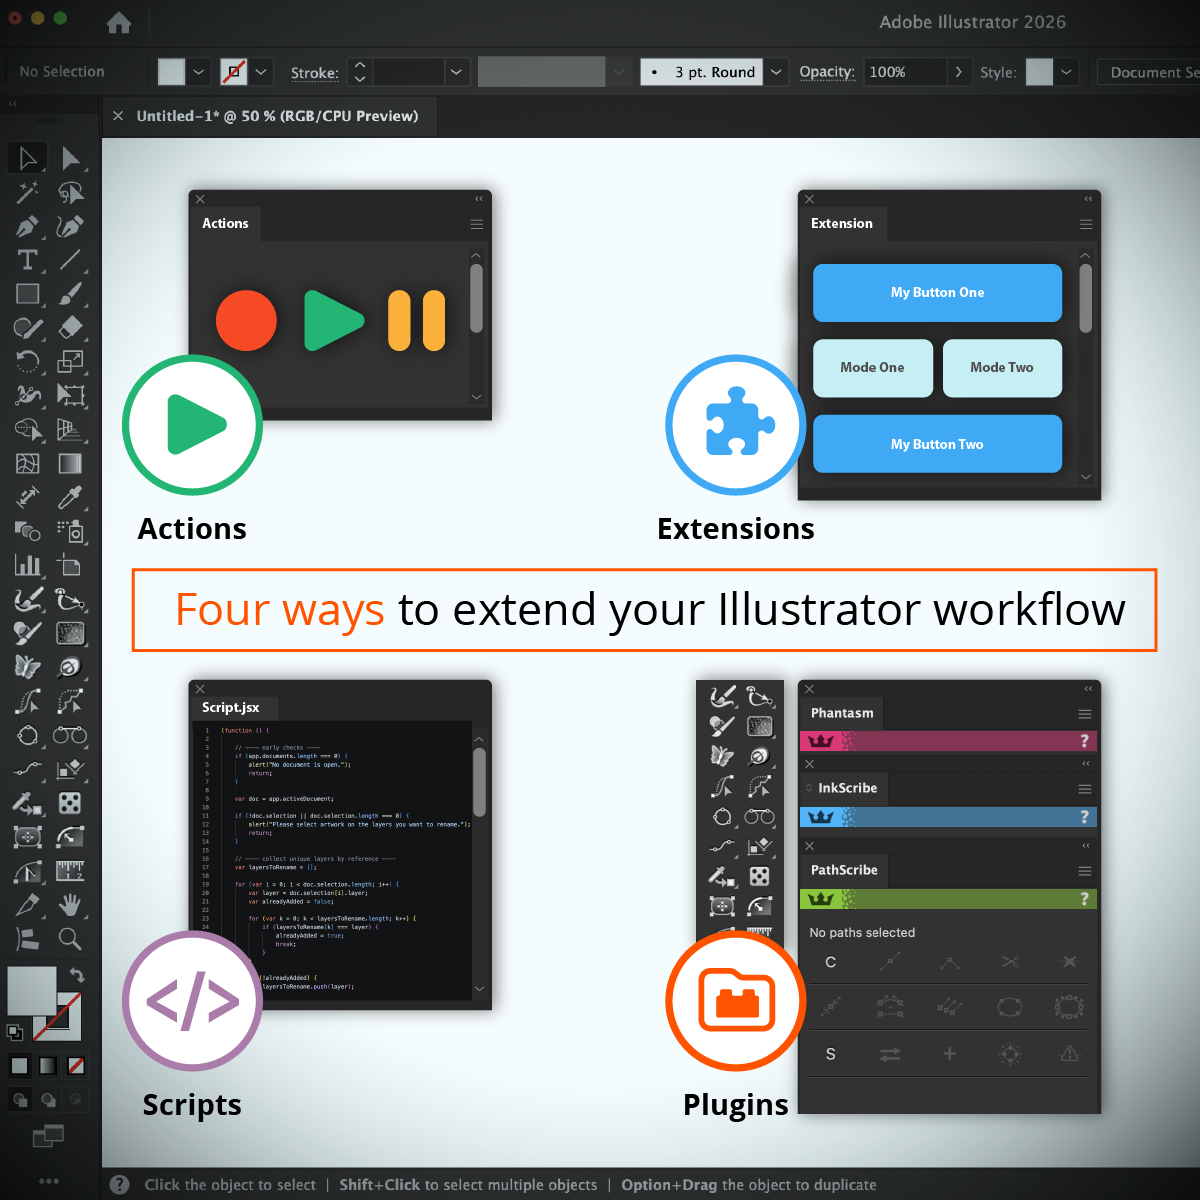Viewport: 1200px width, 1200px height.
Task: Enable Draw Behind mode
Action: 48,1100
